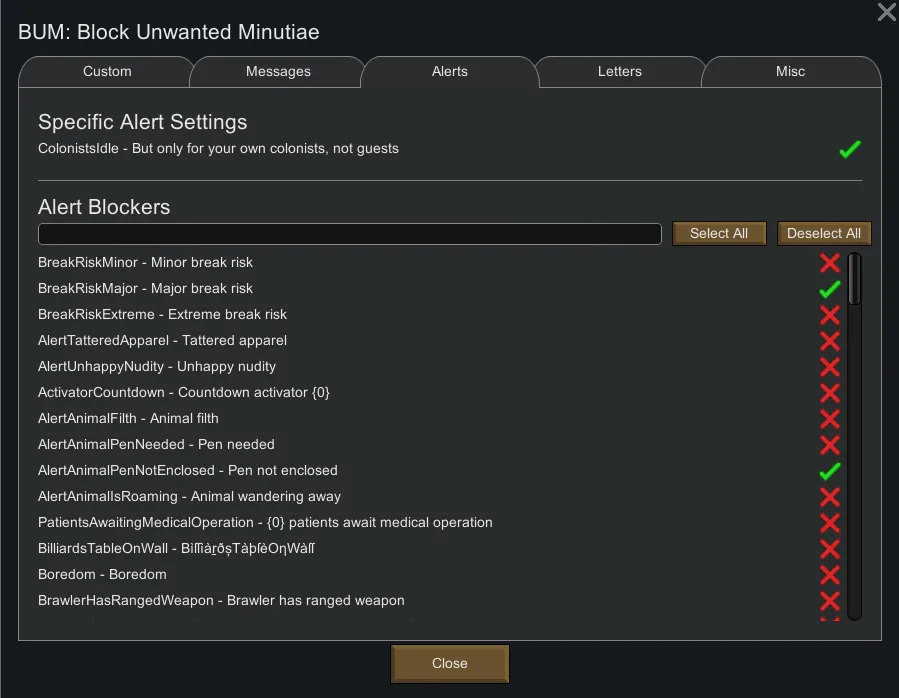The height and width of the screenshot is (698, 899).
Task: Toggle the ActivatorCountdown red X
Action: pyautogui.click(x=829, y=393)
